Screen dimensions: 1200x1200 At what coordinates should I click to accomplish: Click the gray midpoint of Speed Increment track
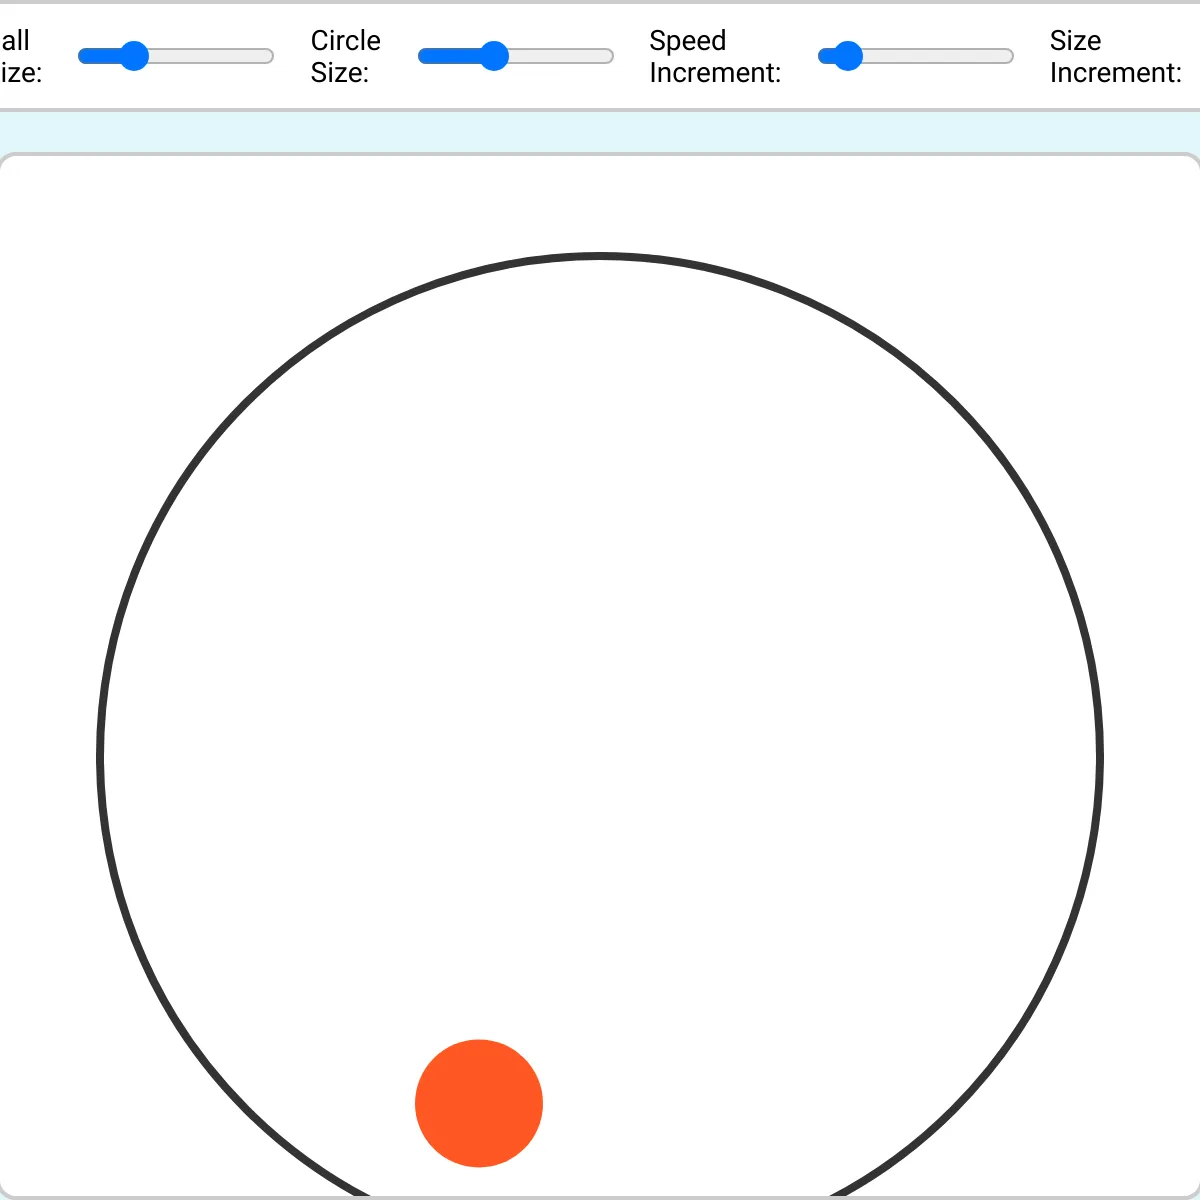point(916,56)
